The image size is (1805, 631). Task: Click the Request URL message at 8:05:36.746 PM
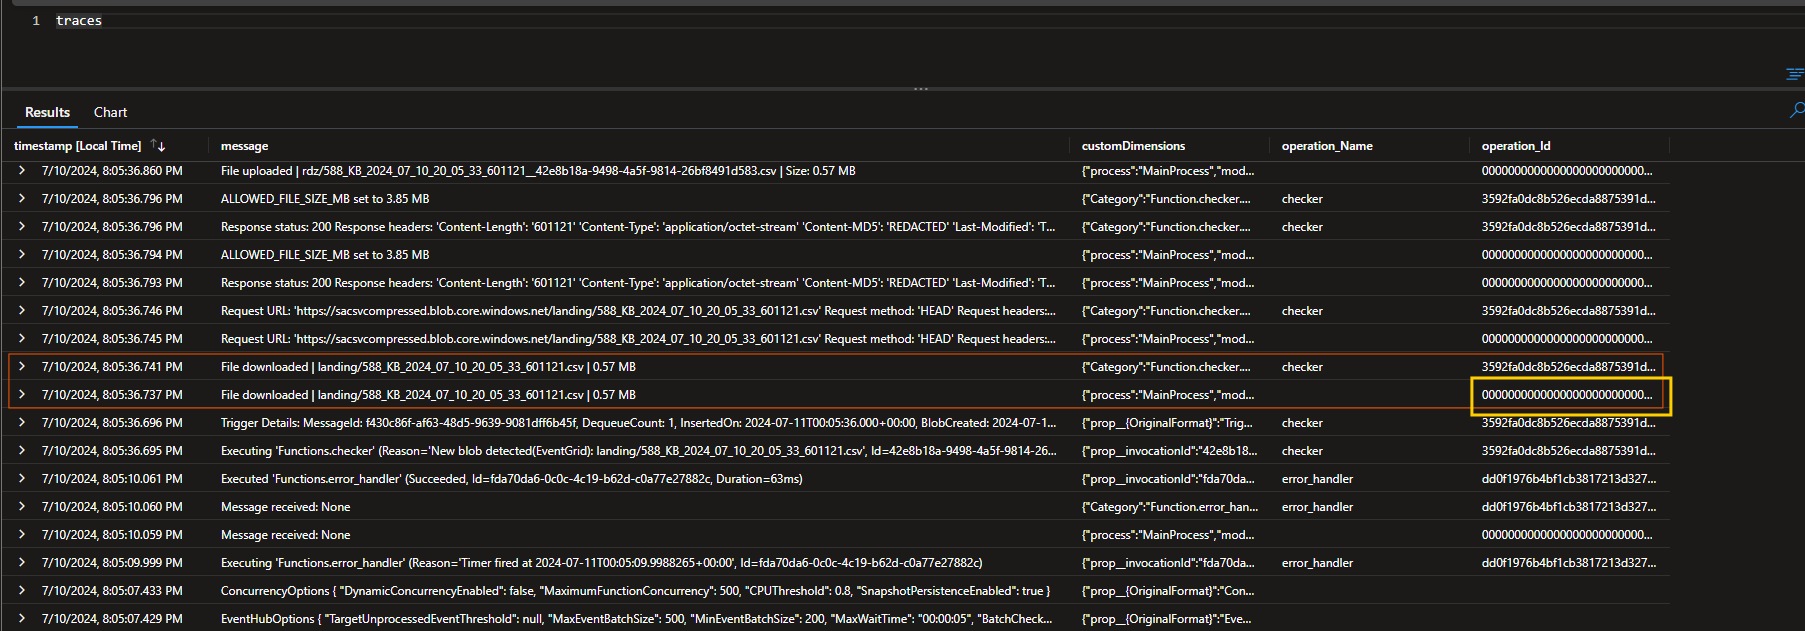point(638,311)
